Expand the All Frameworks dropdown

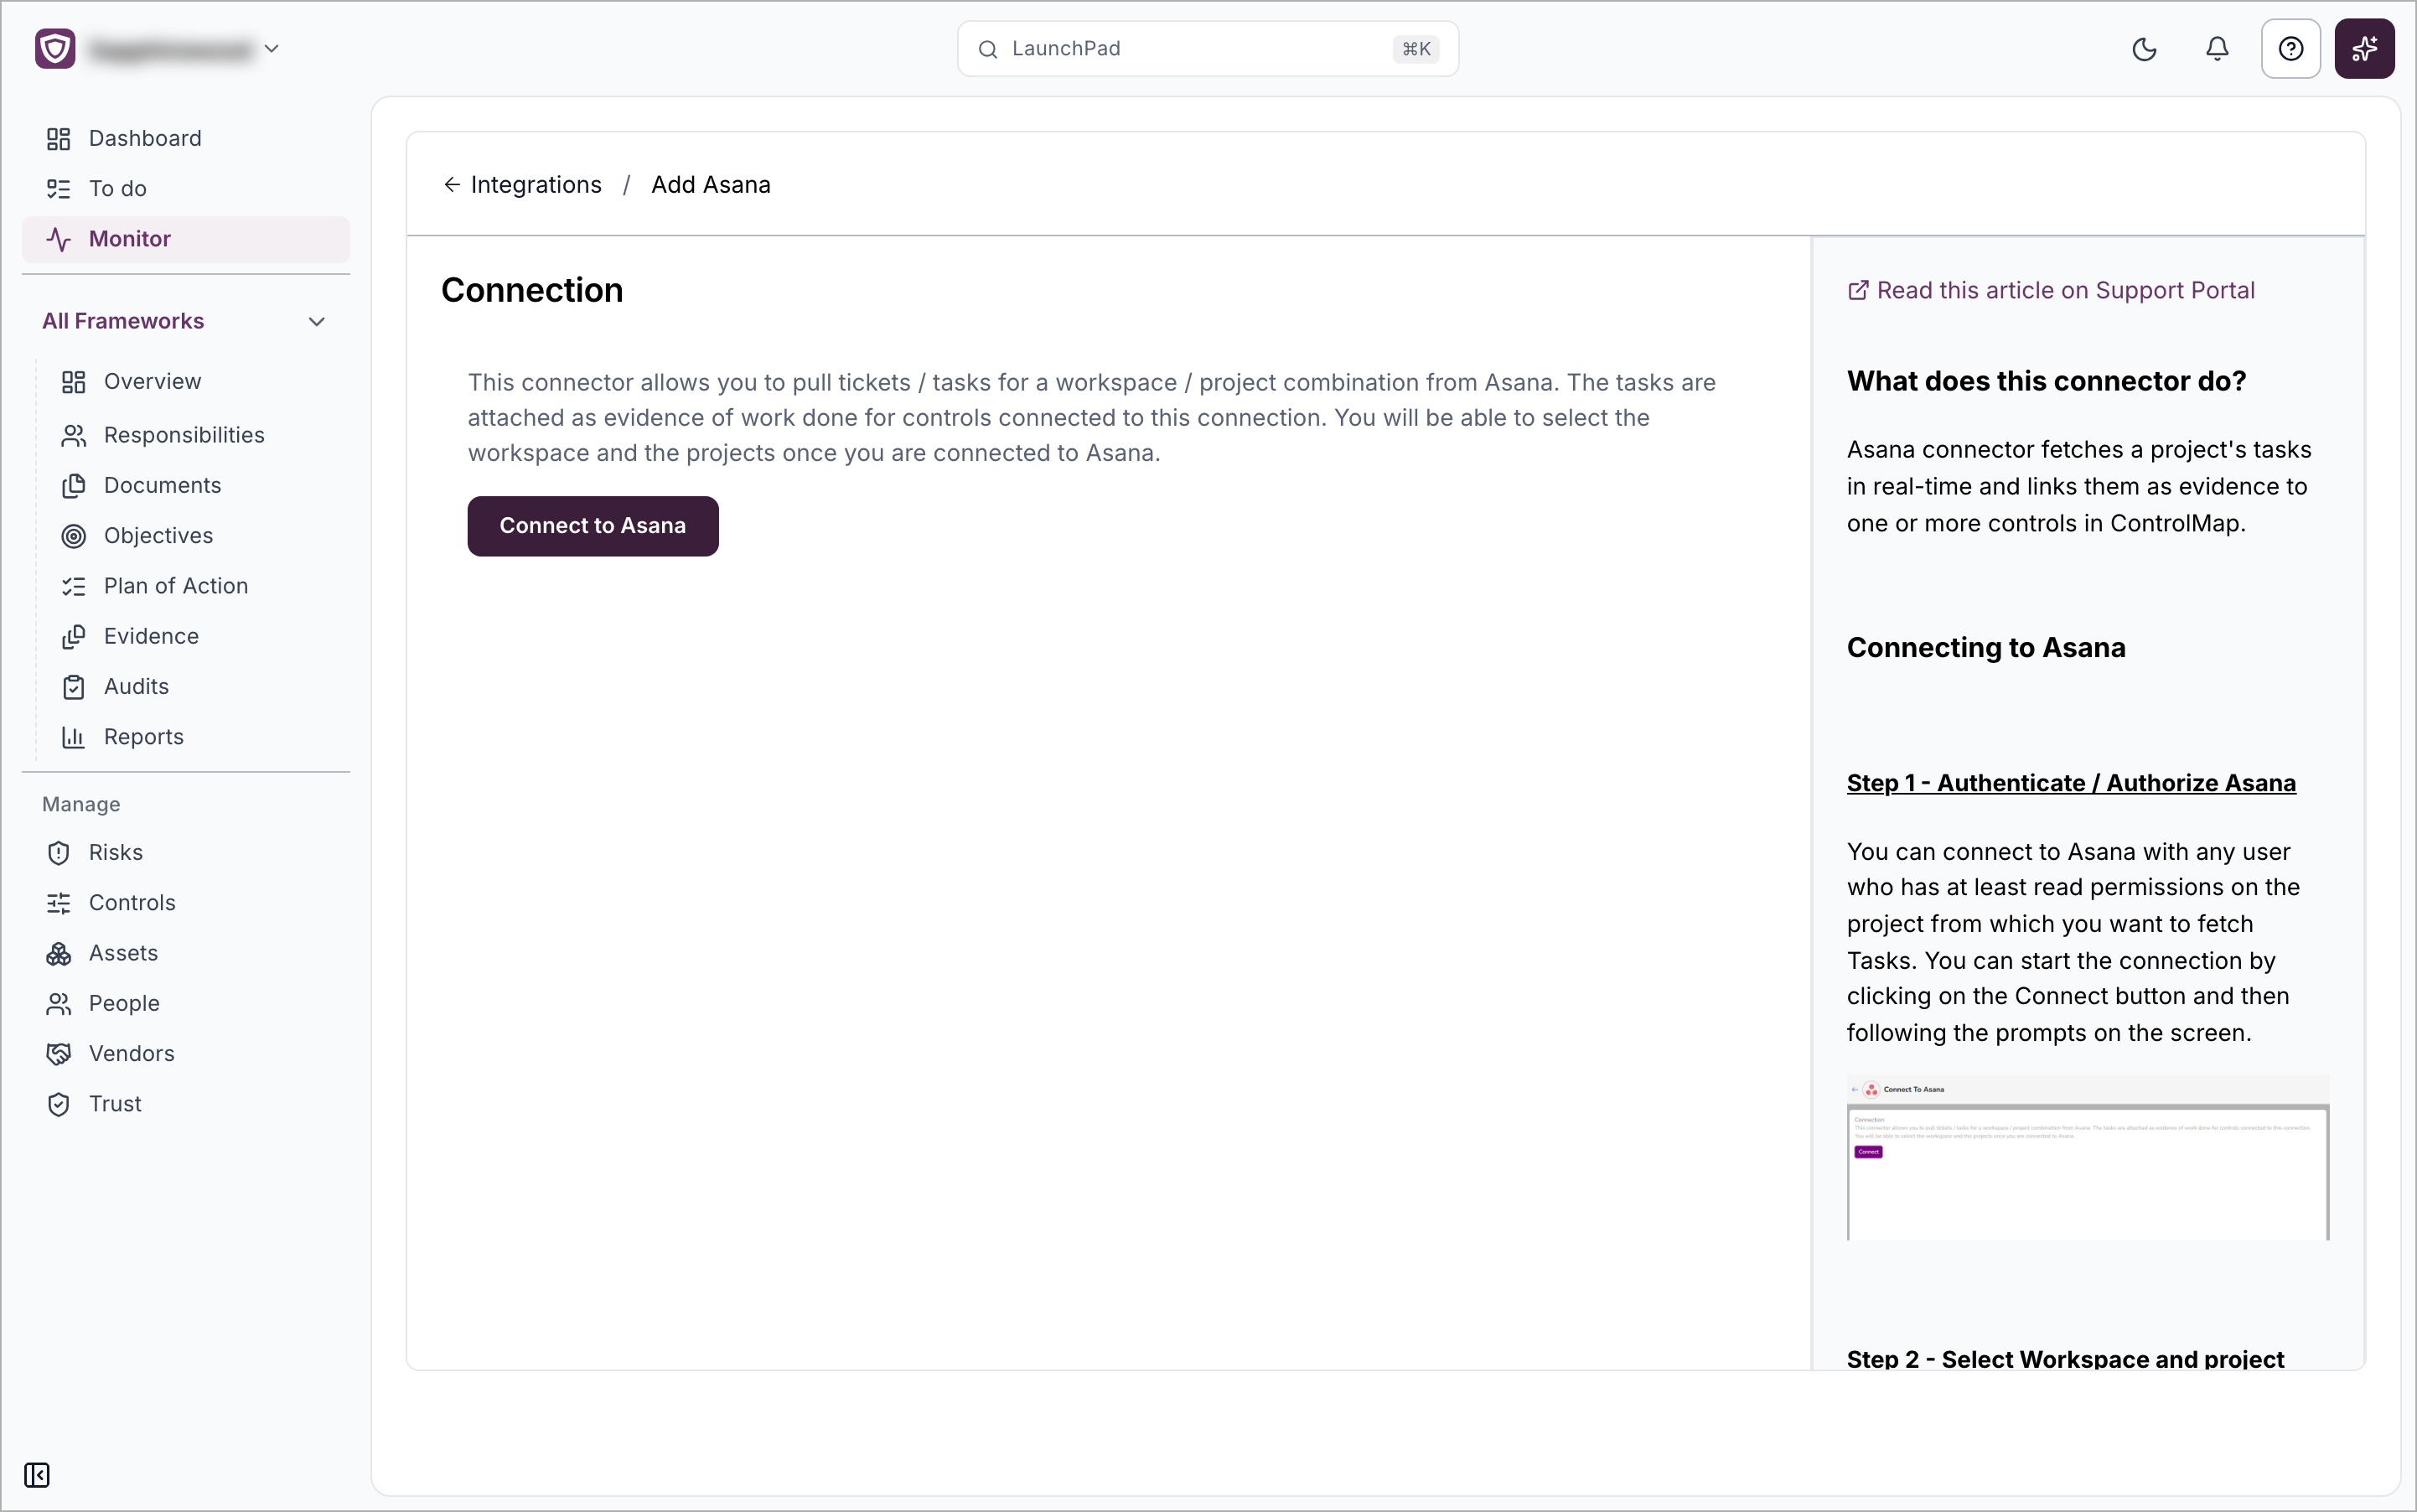(186, 321)
